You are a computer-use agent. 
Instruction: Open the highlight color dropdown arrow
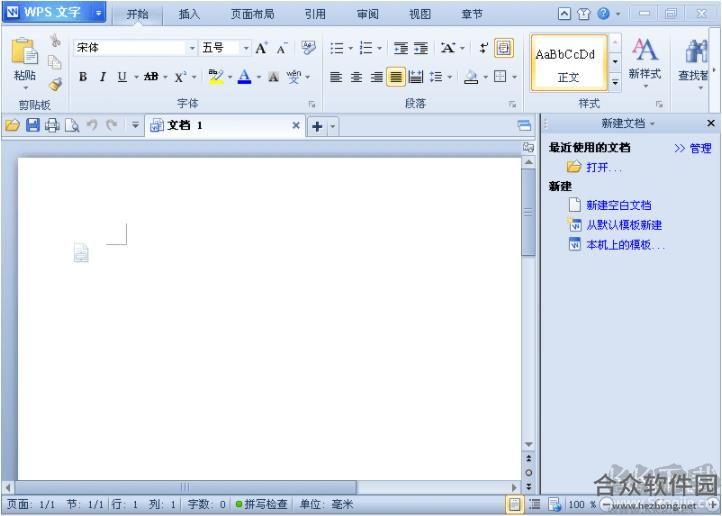coord(230,77)
